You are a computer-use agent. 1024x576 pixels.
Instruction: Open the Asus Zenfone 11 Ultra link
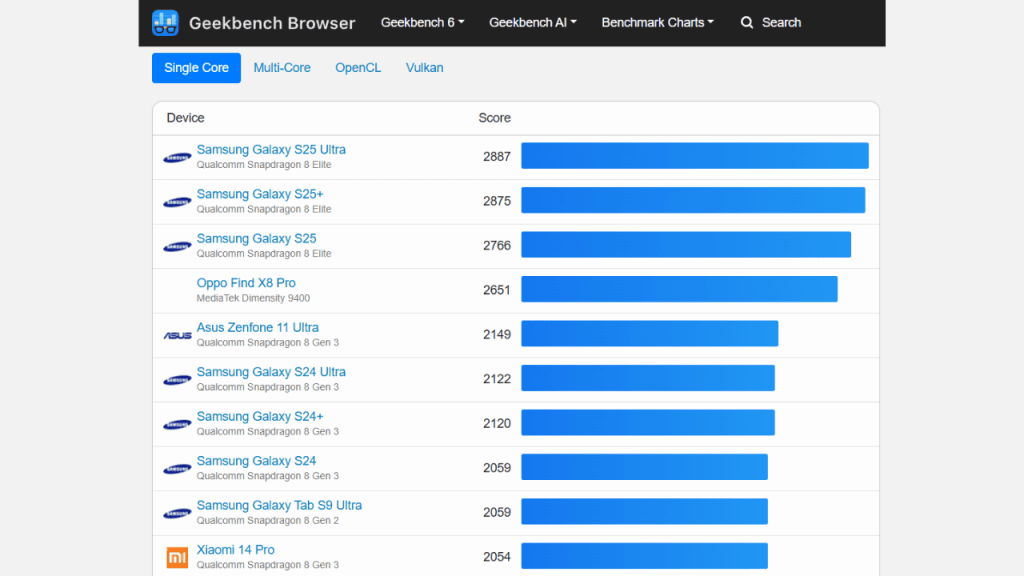257,327
